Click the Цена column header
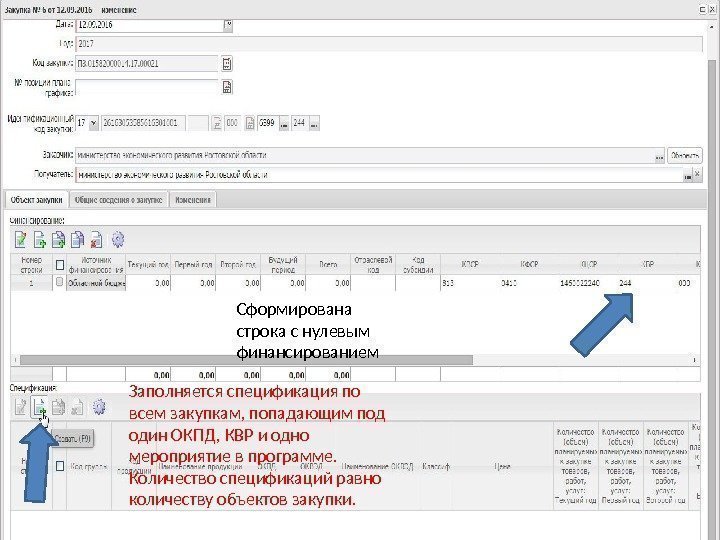 [x=502, y=467]
